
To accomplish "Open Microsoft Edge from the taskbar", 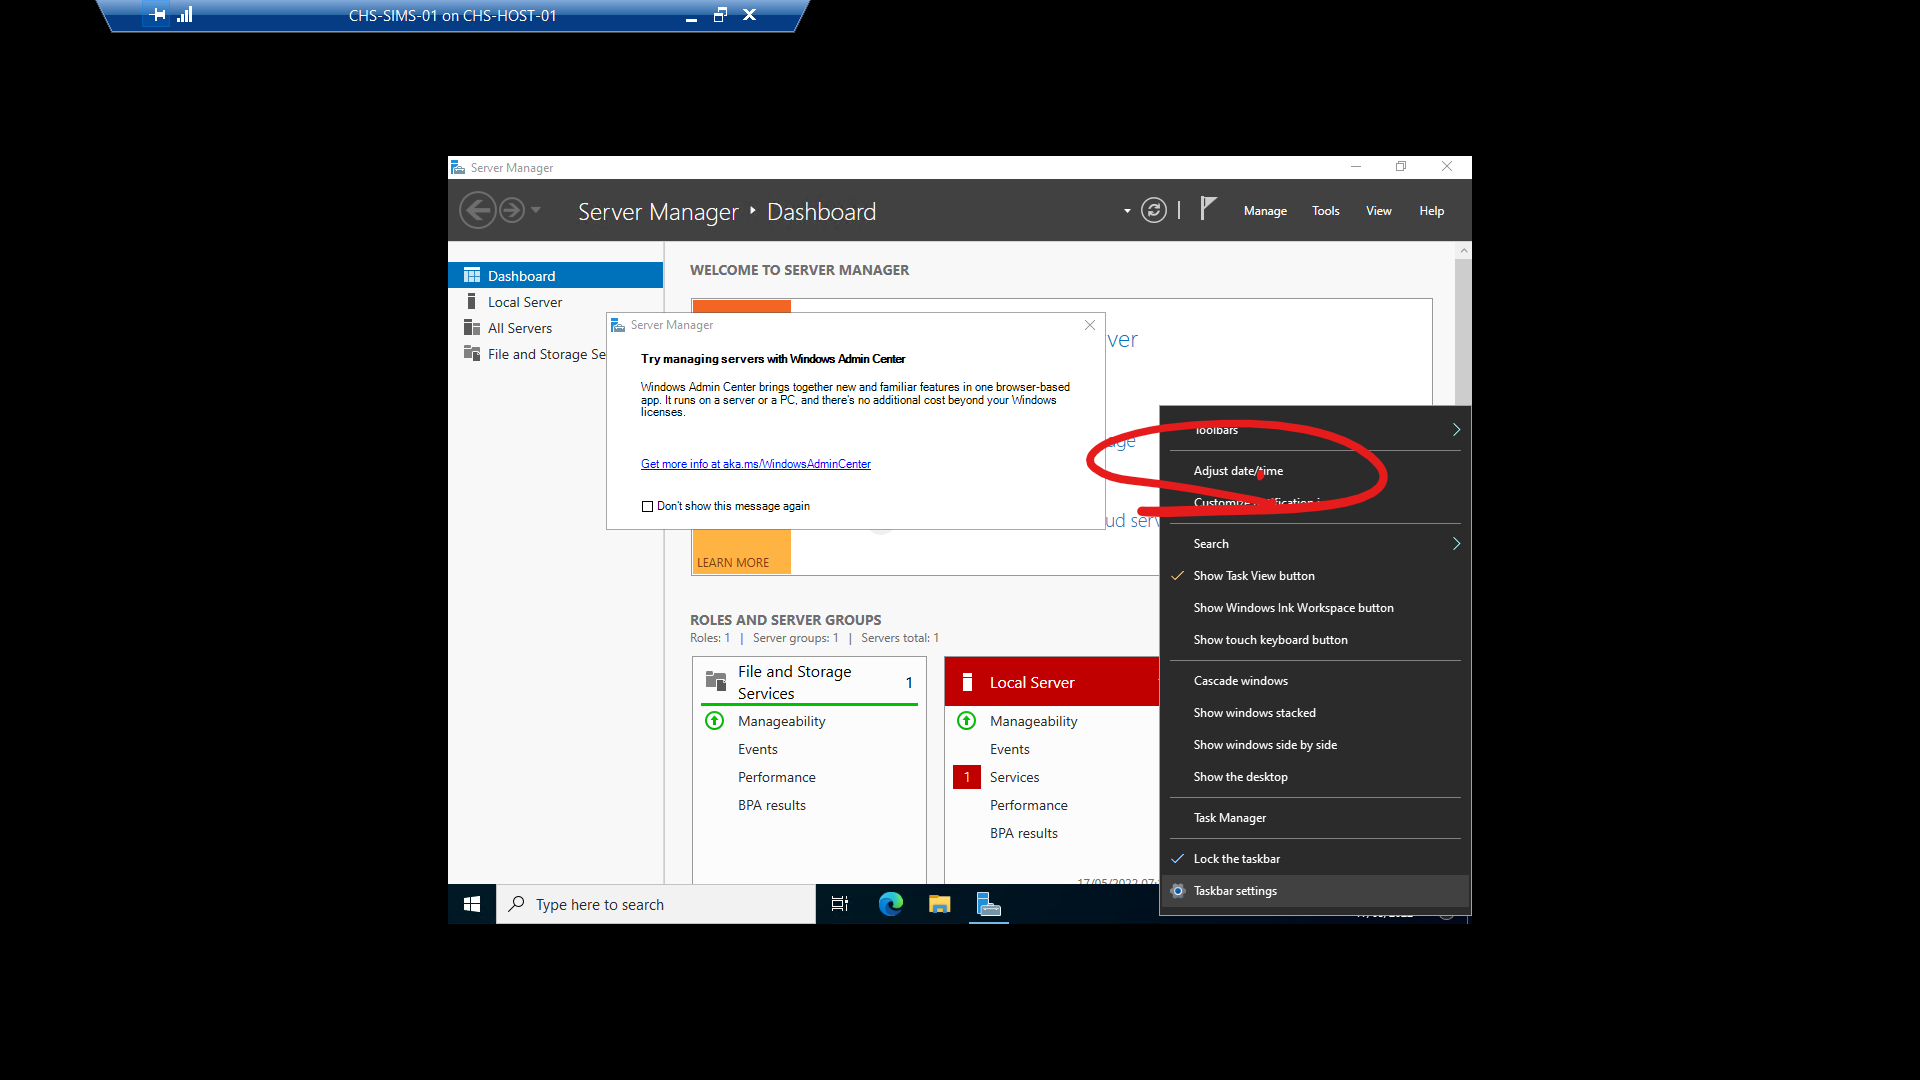I will (890, 904).
